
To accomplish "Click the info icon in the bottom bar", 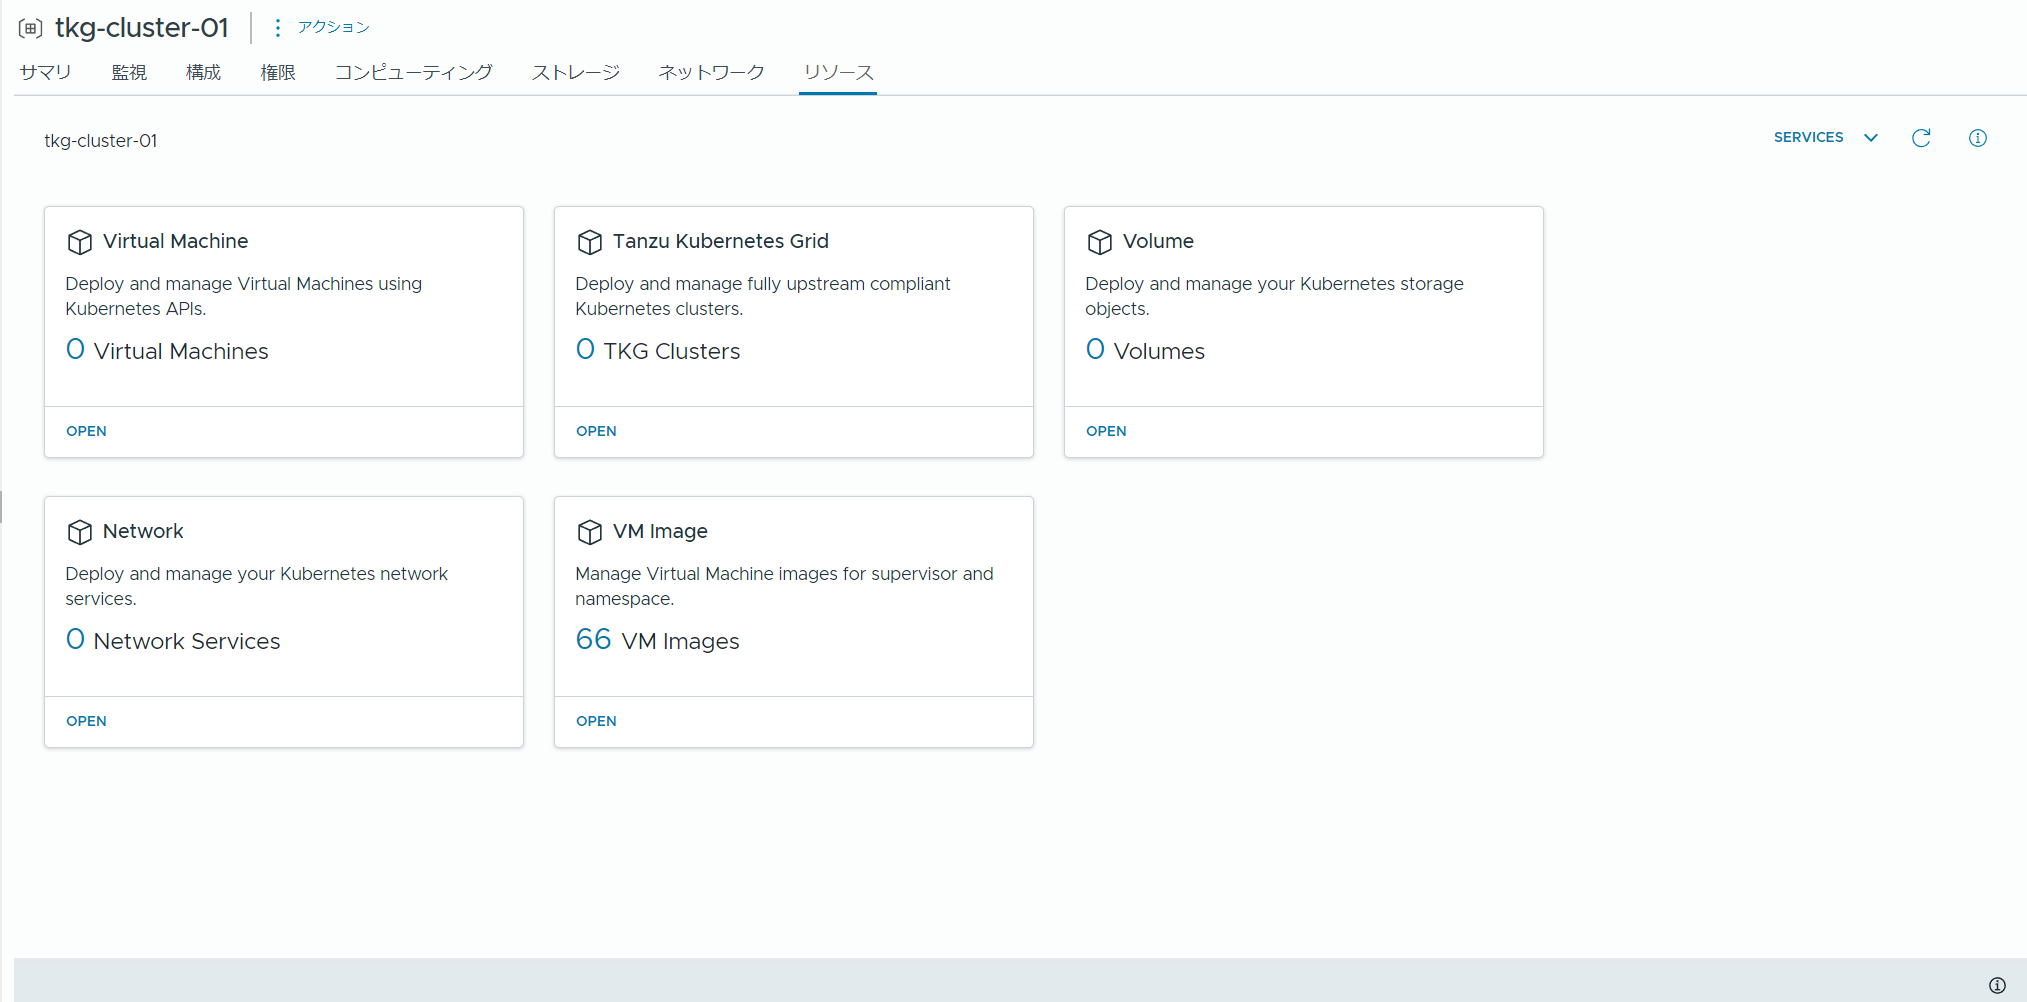I will [x=1998, y=984].
